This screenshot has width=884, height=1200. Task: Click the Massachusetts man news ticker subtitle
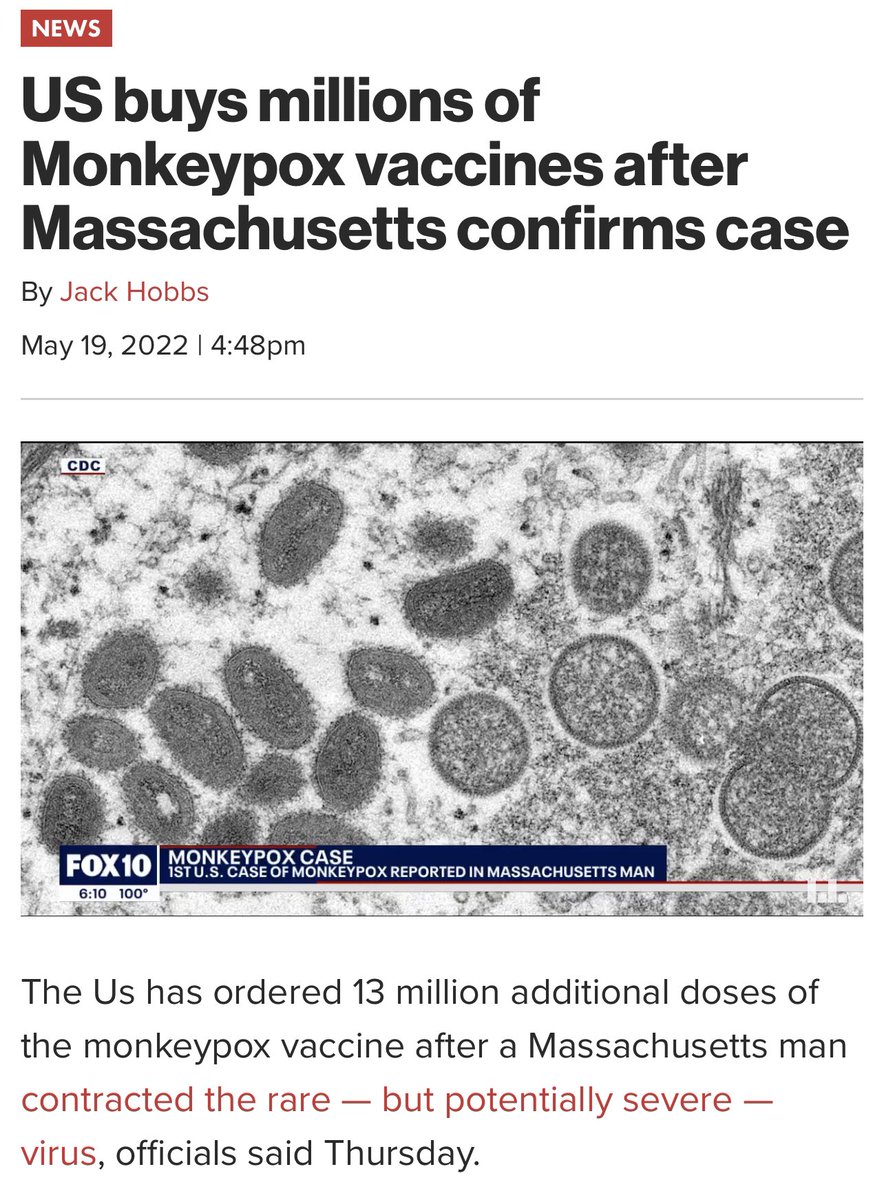pos(412,872)
